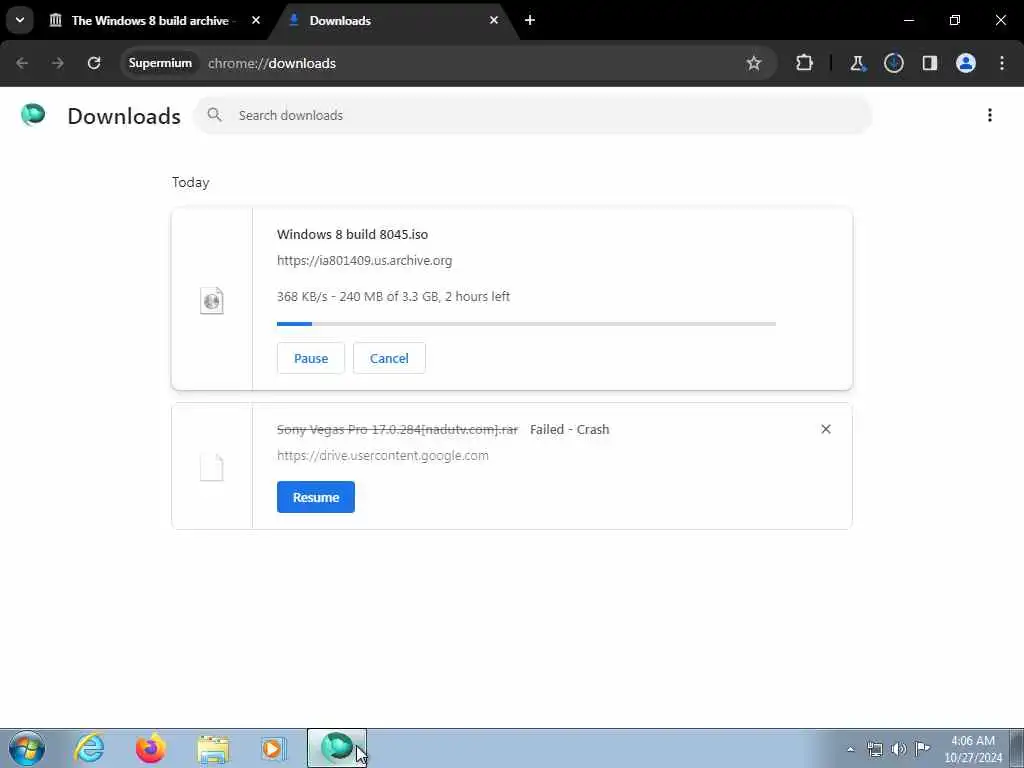Open the drive.usercontent.google.com source link
Screen dimensions: 1024x768
click(383, 456)
